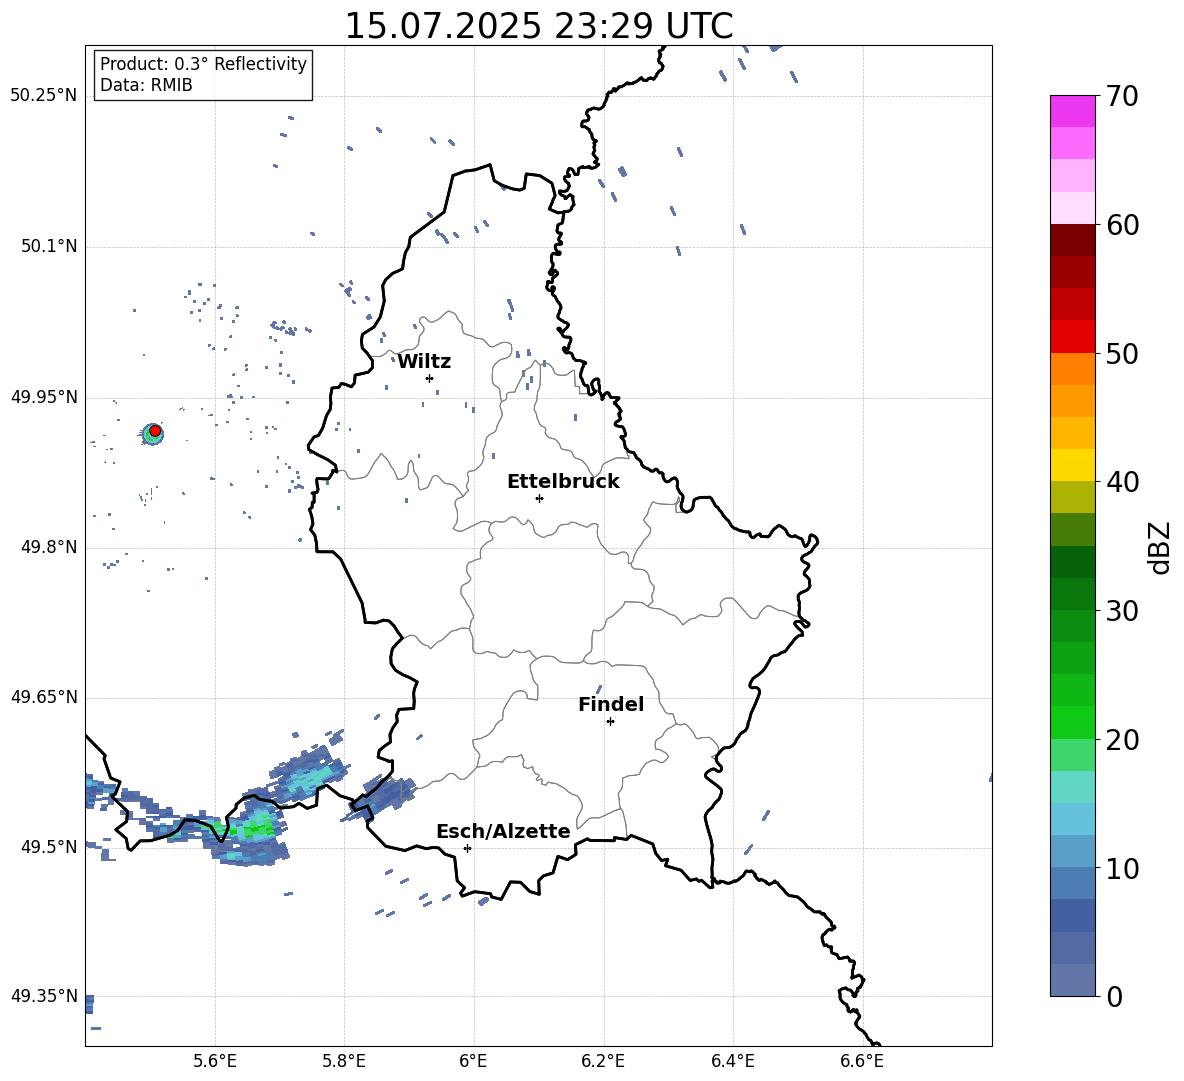Click the 49.5°N latitude label
1184x1081 pixels.
49,847
